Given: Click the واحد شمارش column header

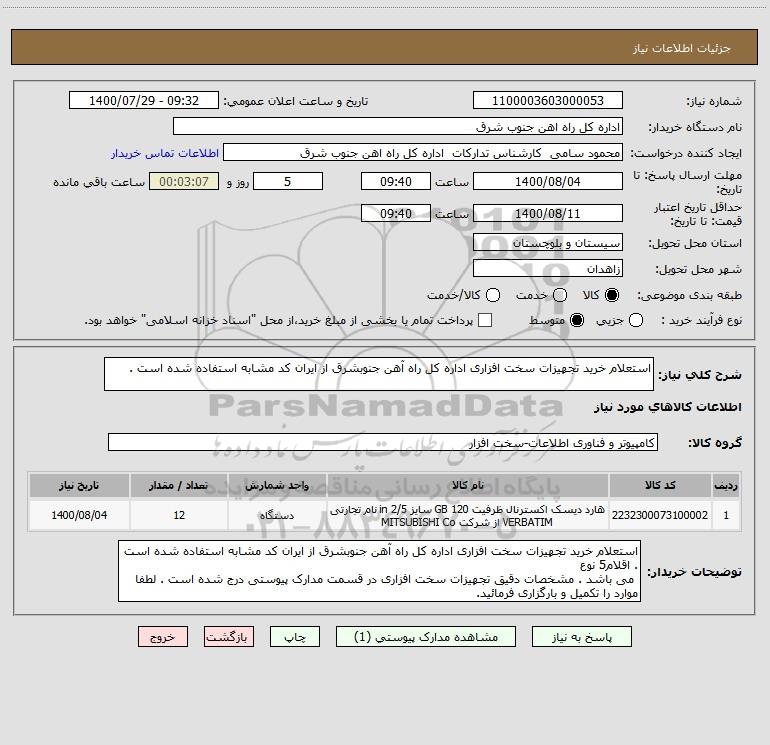Looking at the screenshot, I should point(277,485).
